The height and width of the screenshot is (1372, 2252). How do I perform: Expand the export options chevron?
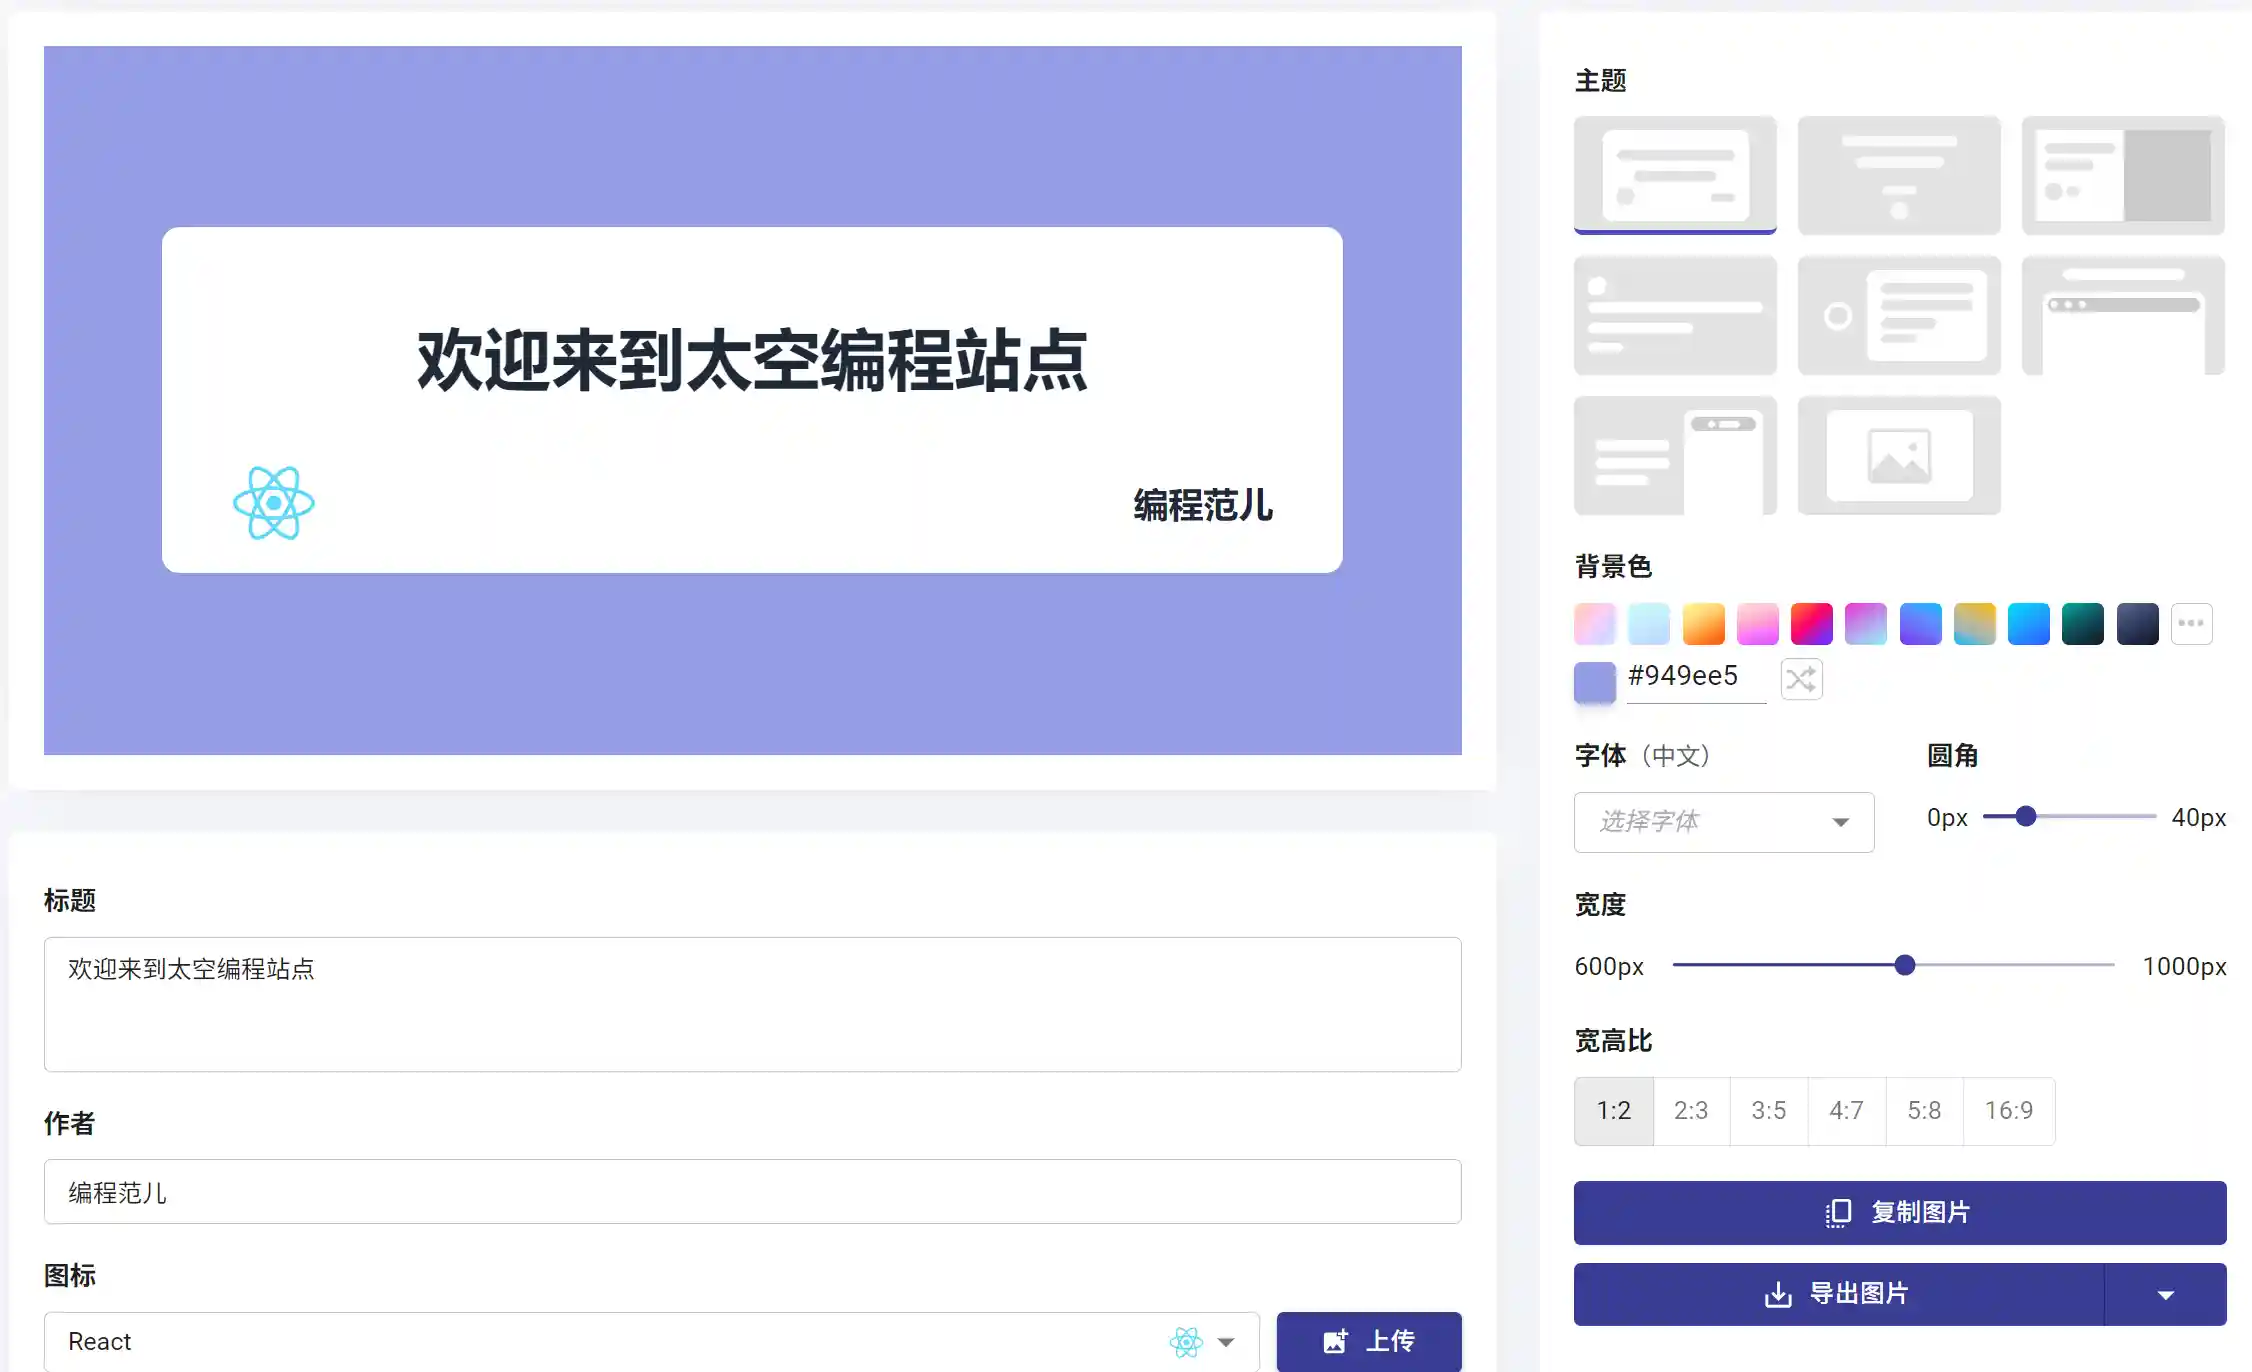coord(2165,1293)
